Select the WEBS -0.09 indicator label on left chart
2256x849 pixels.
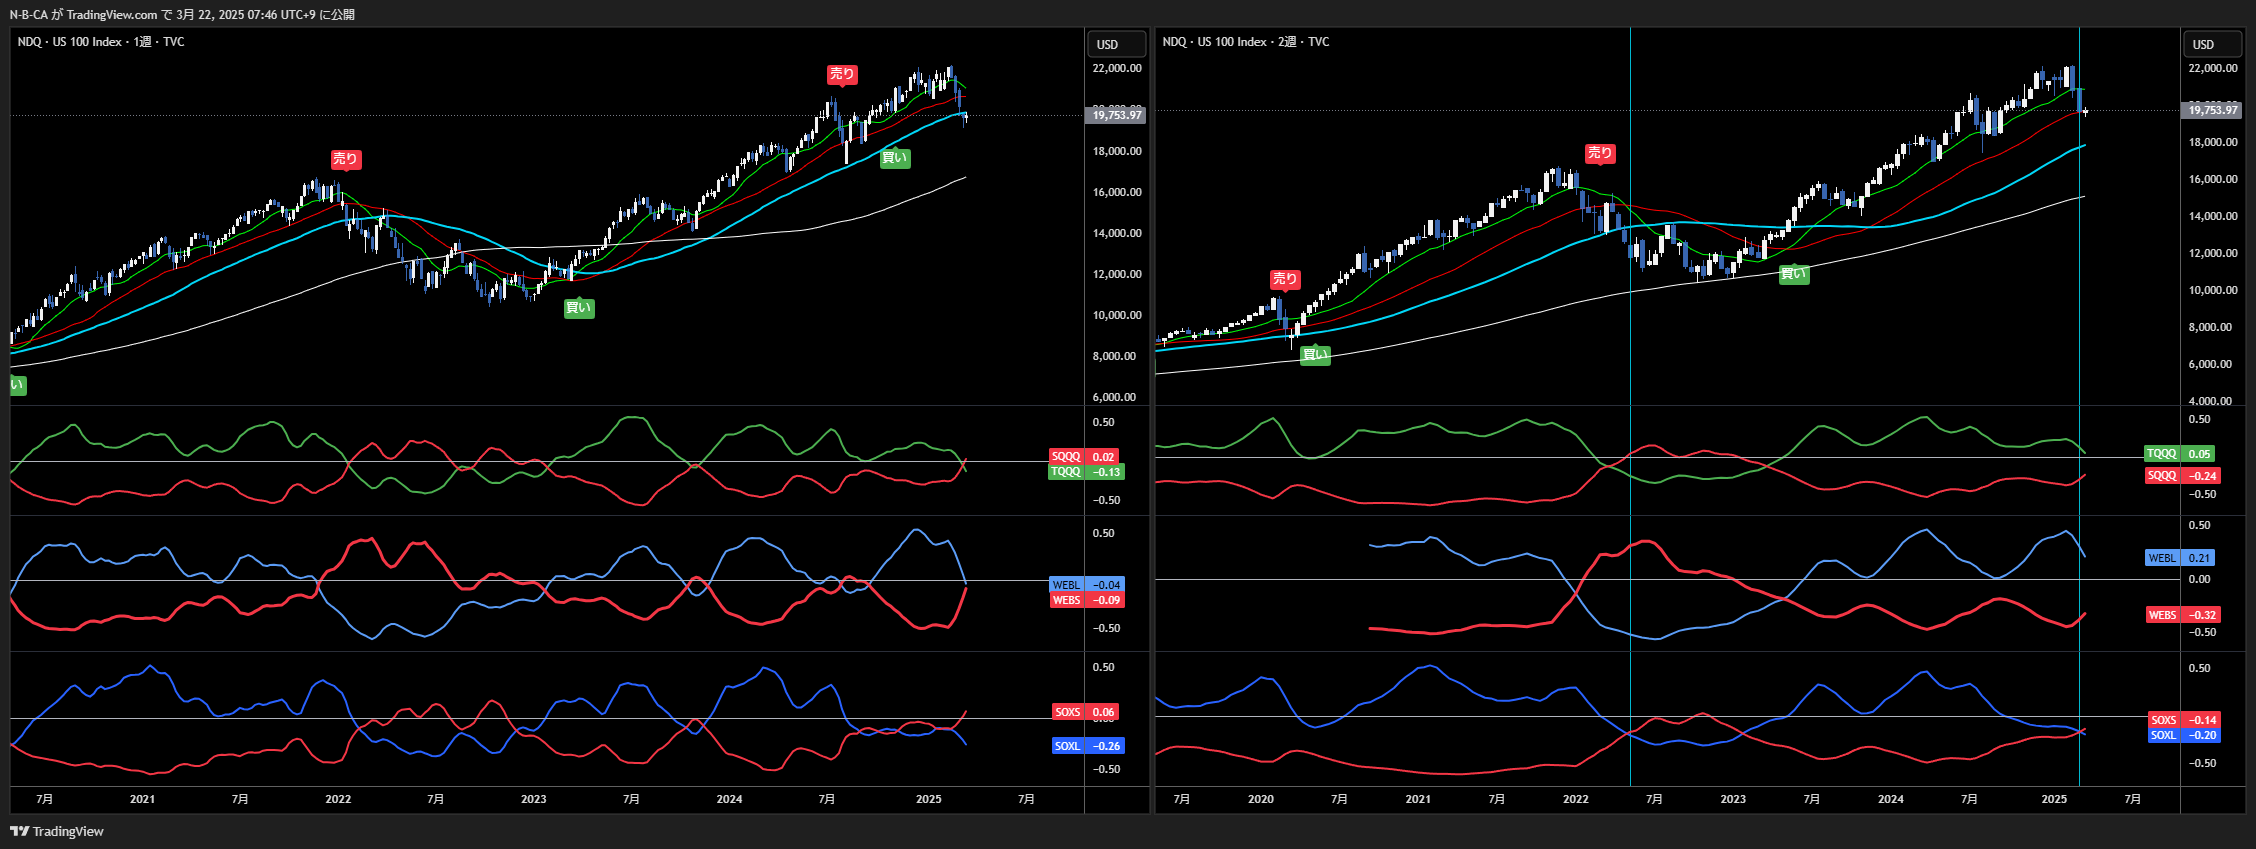[x=1086, y=600]
